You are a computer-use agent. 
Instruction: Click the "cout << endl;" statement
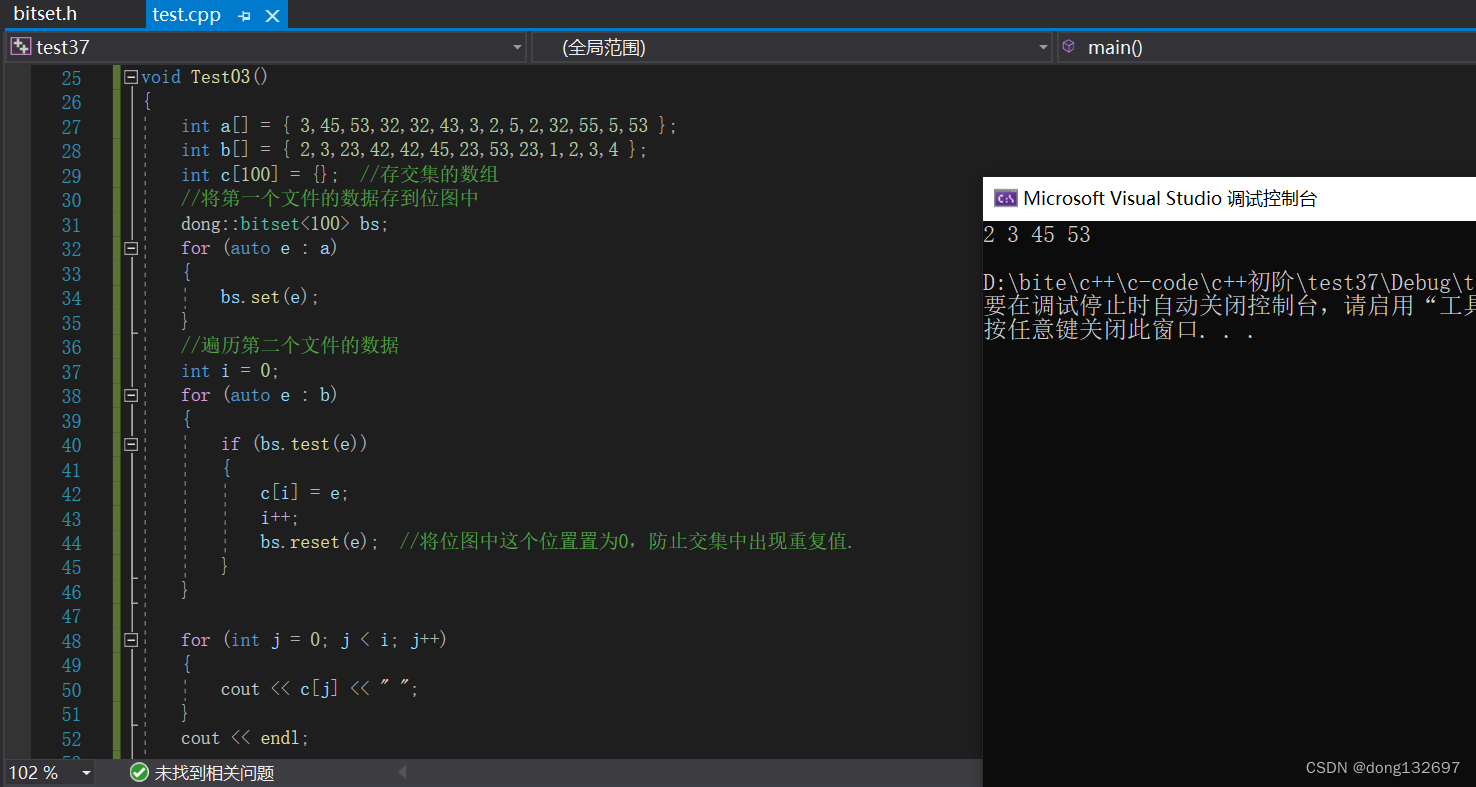245,738
